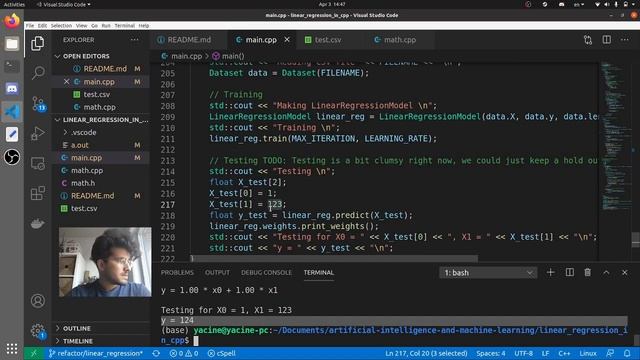Image resolution: width=640 pixels, height=360 pixels.
Task: Open main.cpp breadcrumb file dropdown
Action: [x=182, y=56]
